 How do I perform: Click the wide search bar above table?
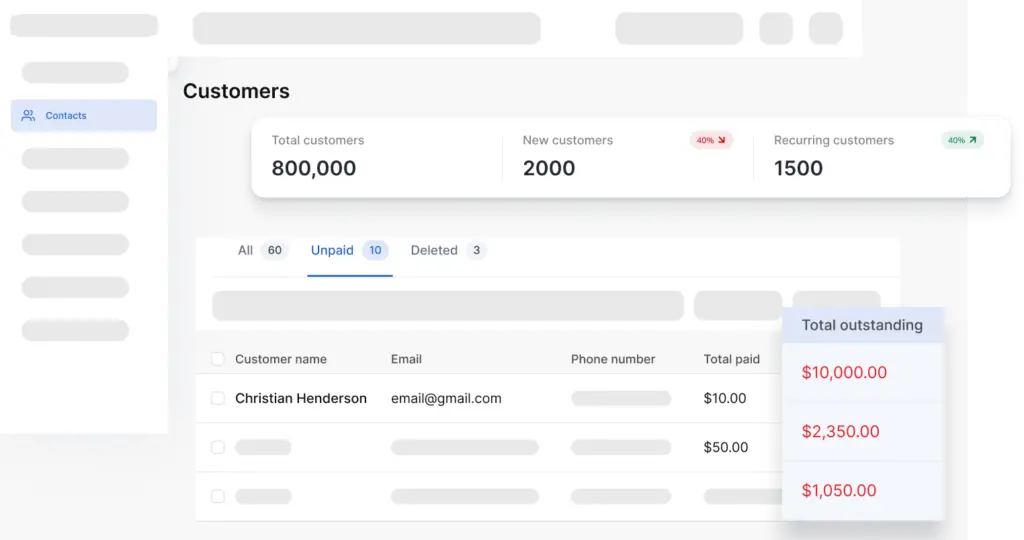point(448,306)
